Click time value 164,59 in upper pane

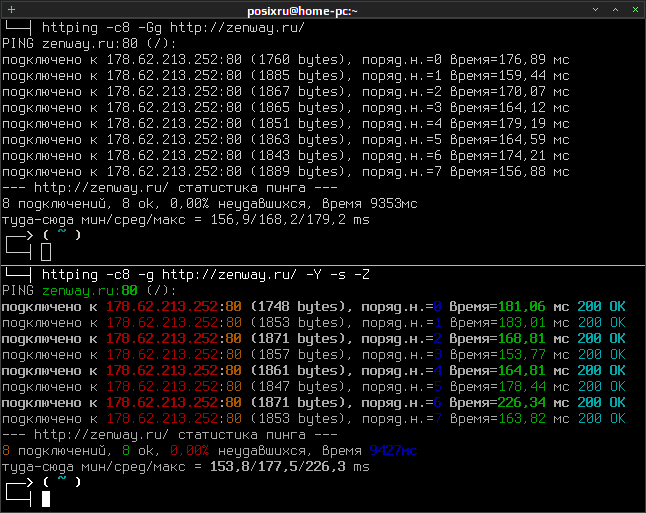point(522,140)
